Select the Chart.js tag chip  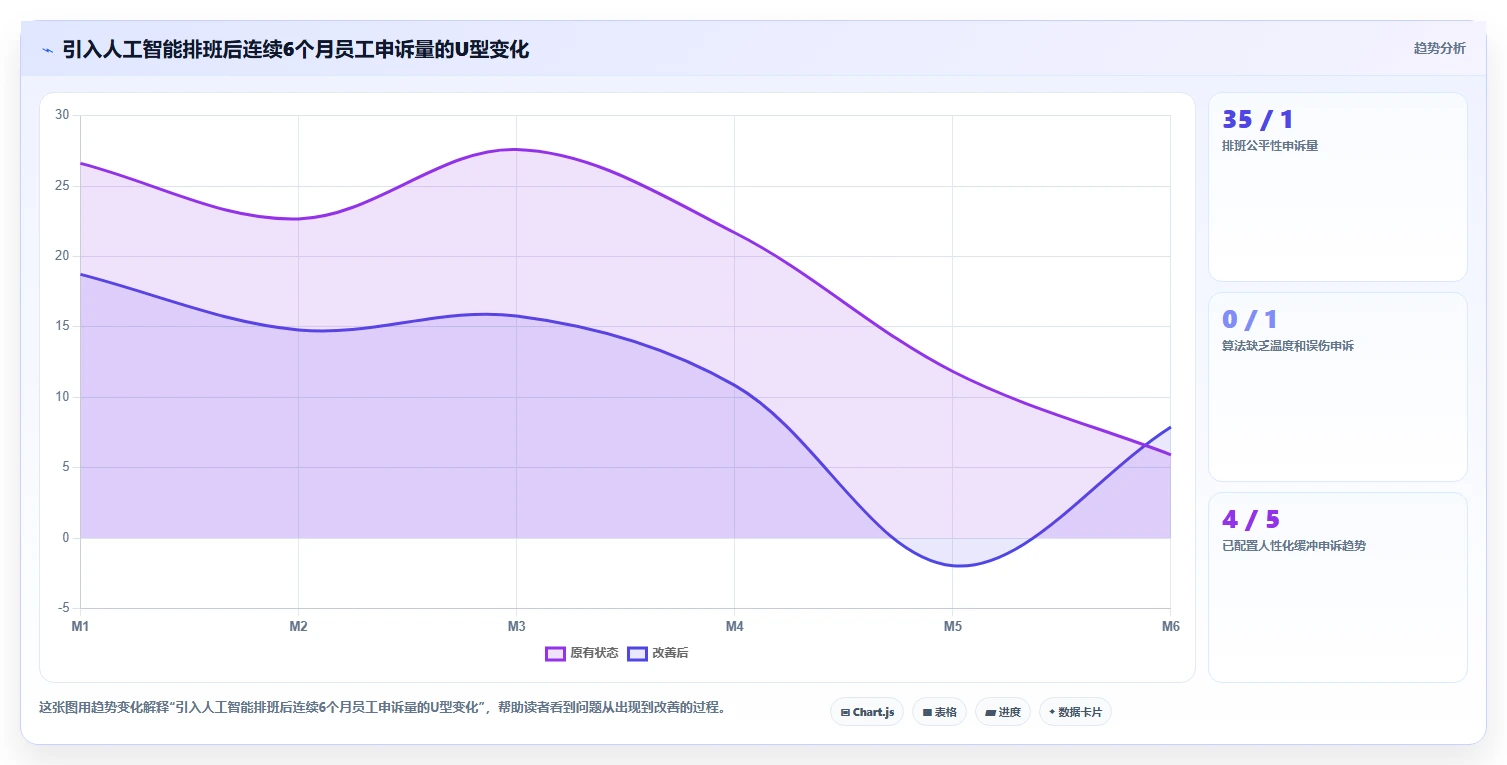coord(867,712)
